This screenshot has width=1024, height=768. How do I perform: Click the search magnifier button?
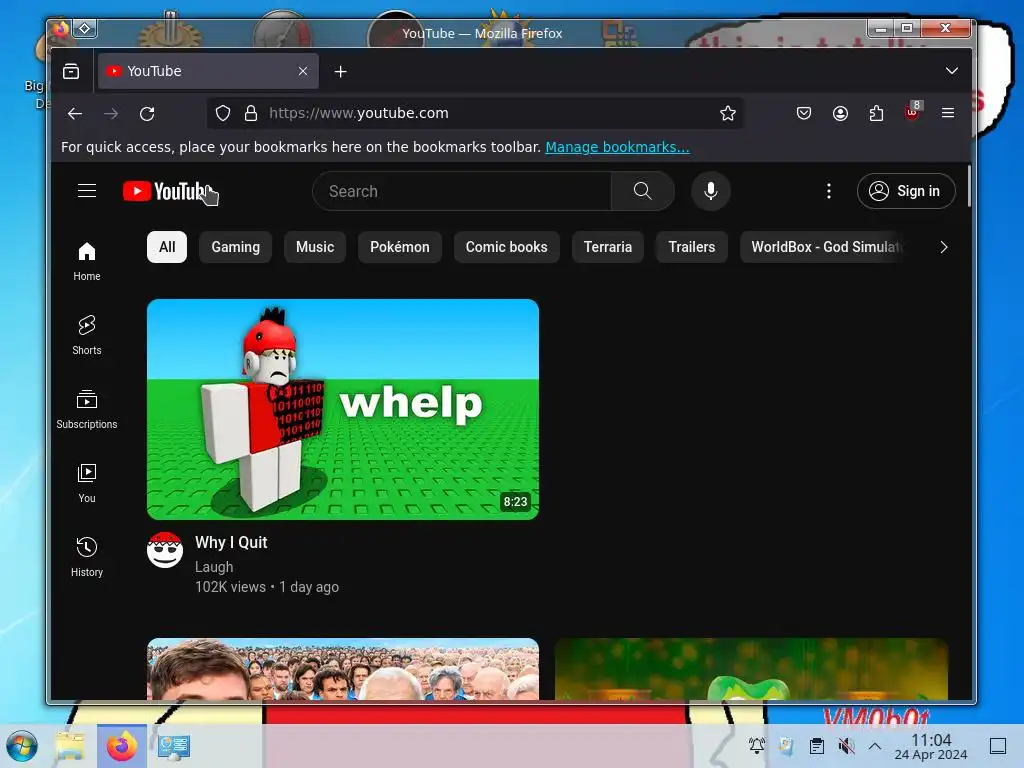643,191
